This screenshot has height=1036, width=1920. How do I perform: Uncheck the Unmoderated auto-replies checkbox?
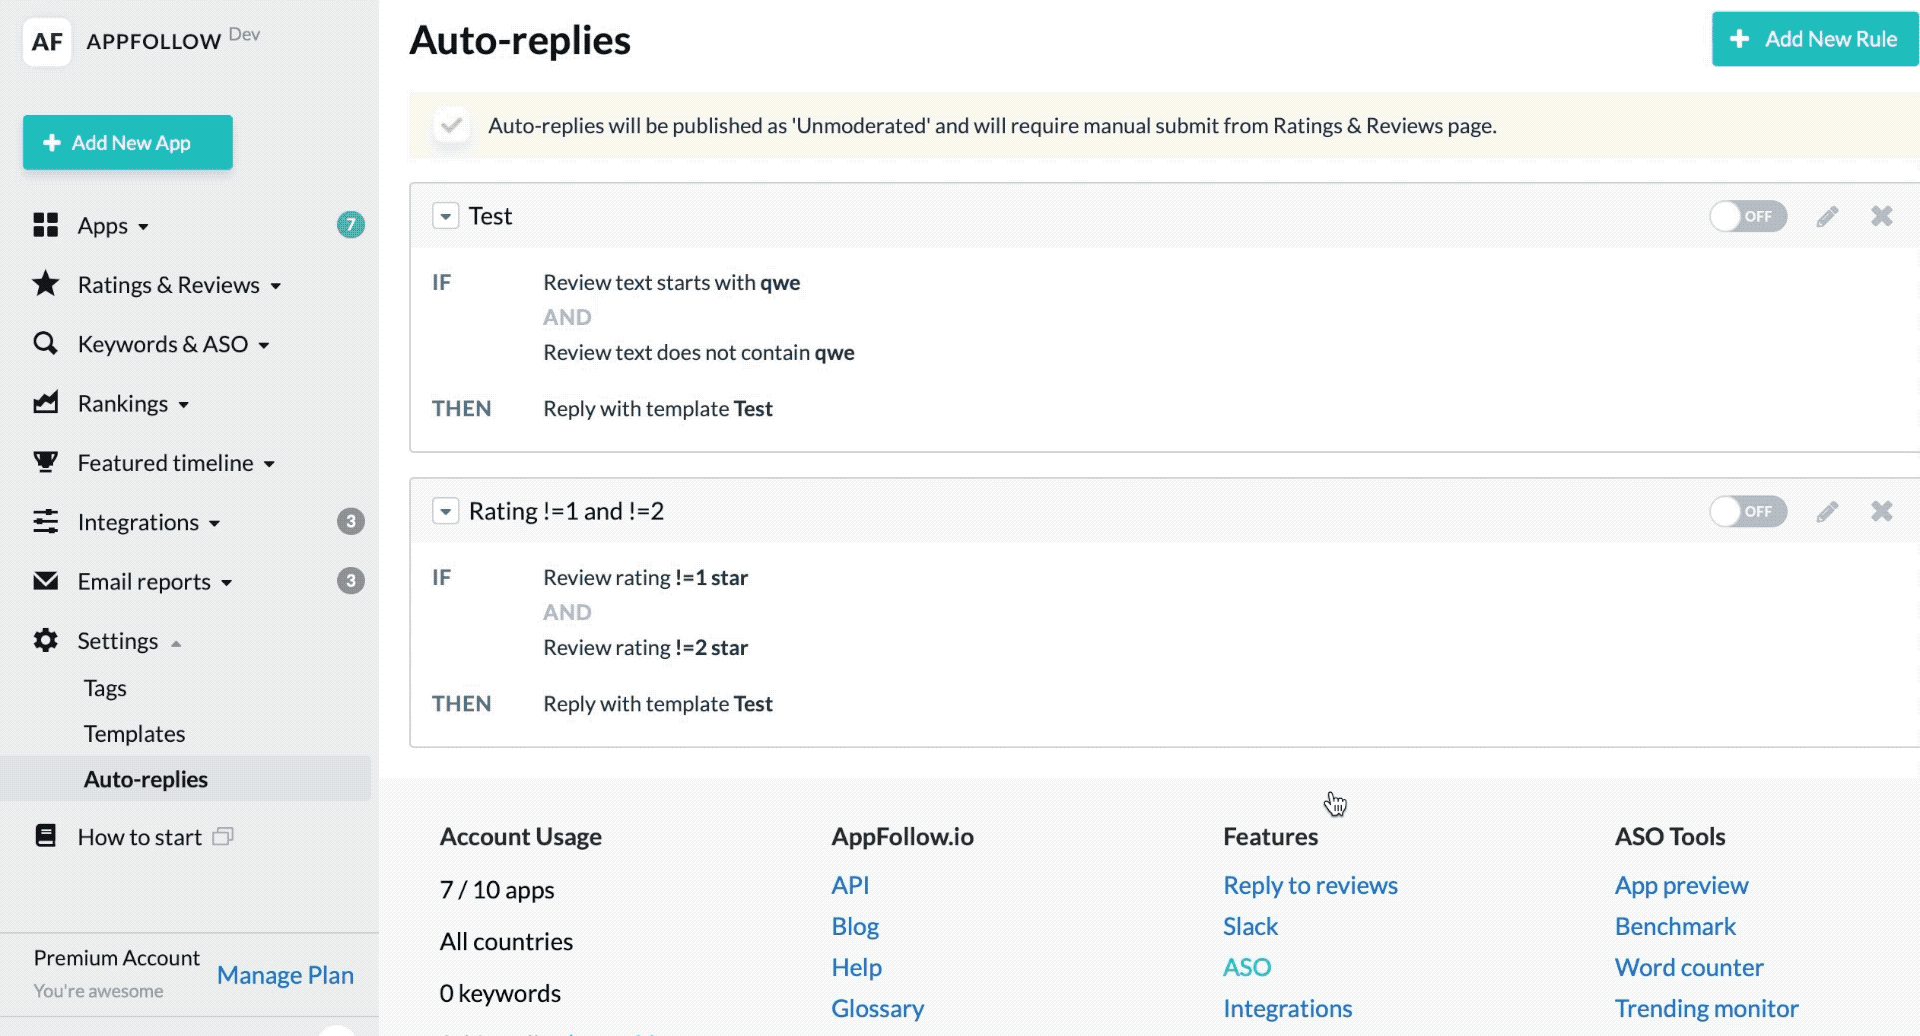451,126
